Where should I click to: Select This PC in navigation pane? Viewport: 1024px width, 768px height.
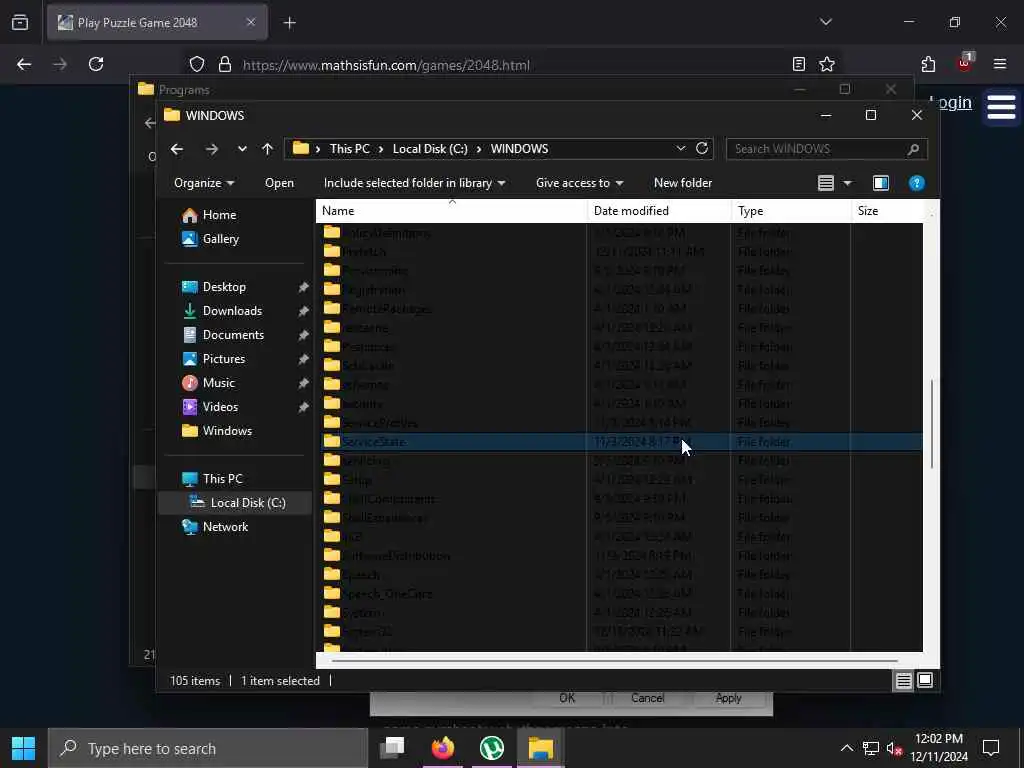tap(222, 479)
